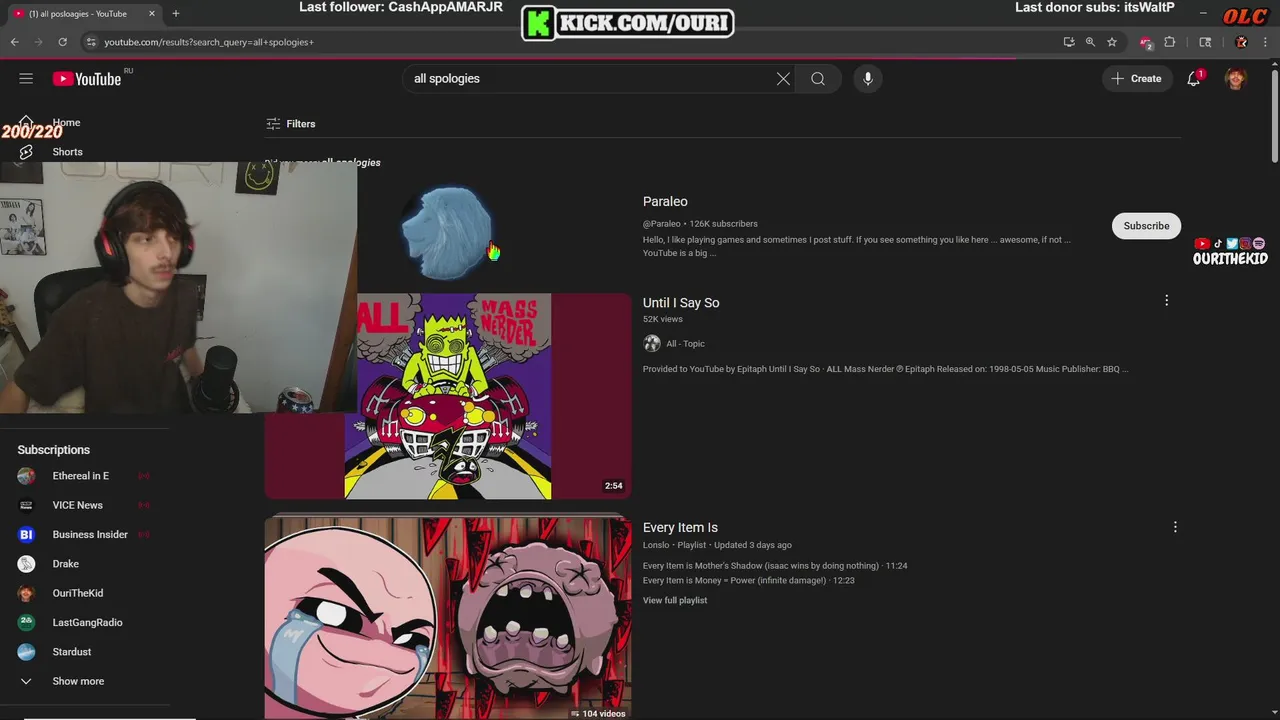The height and width of the screenshot is (720, 1280).
Task: Click suggested spelling all apologies
Action: (351, 162)
